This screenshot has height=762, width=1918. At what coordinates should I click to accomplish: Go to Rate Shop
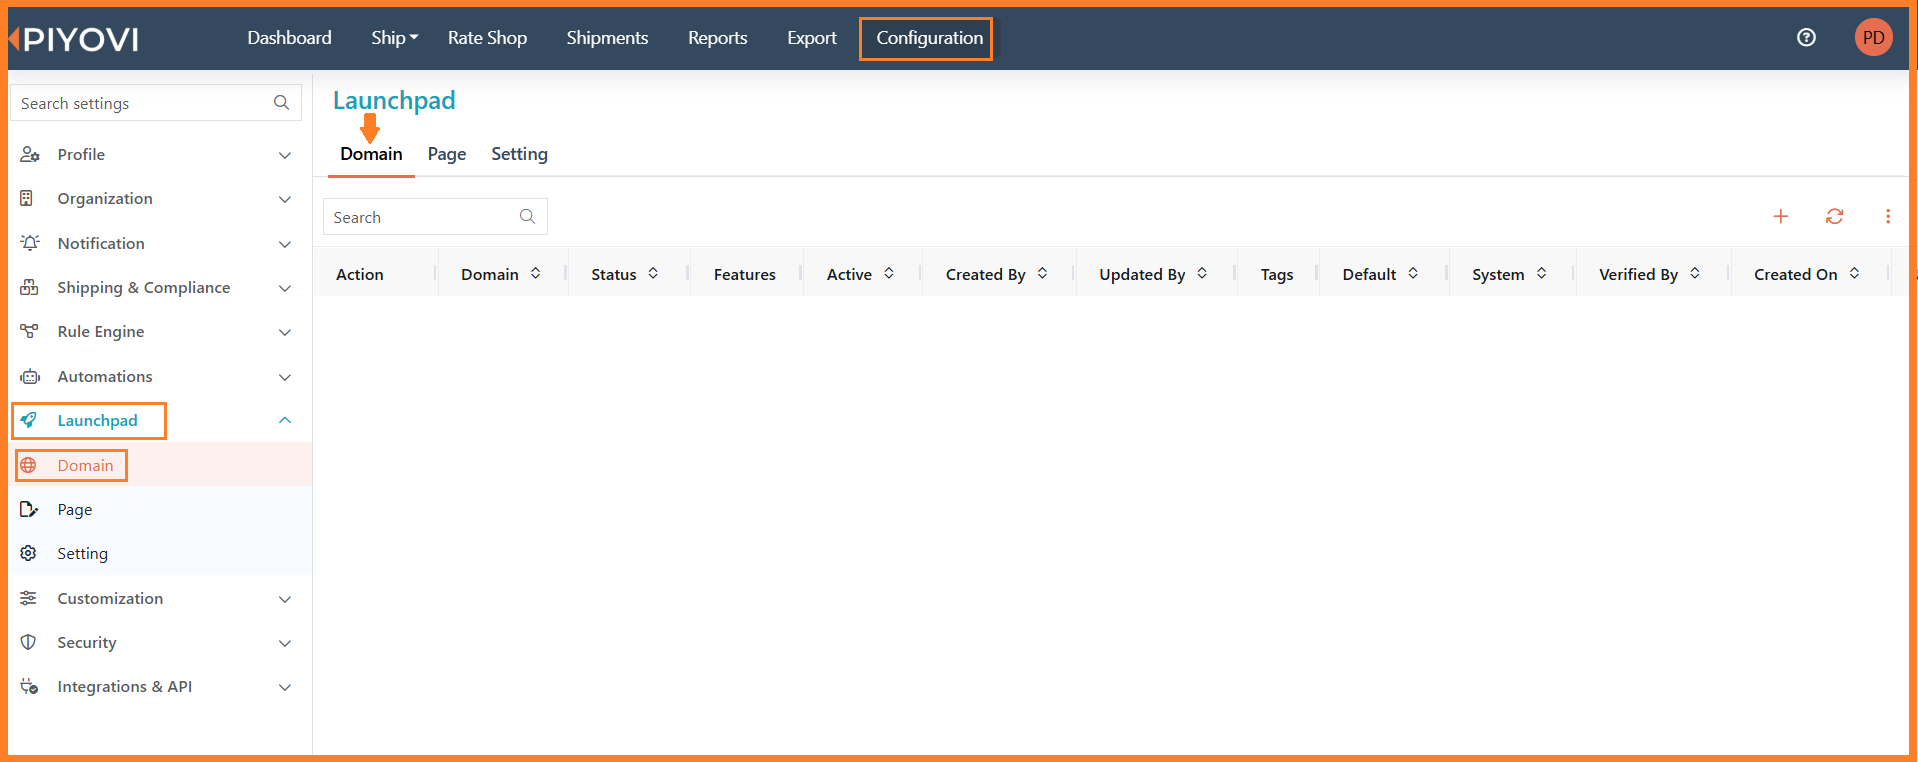click(487, 38)
